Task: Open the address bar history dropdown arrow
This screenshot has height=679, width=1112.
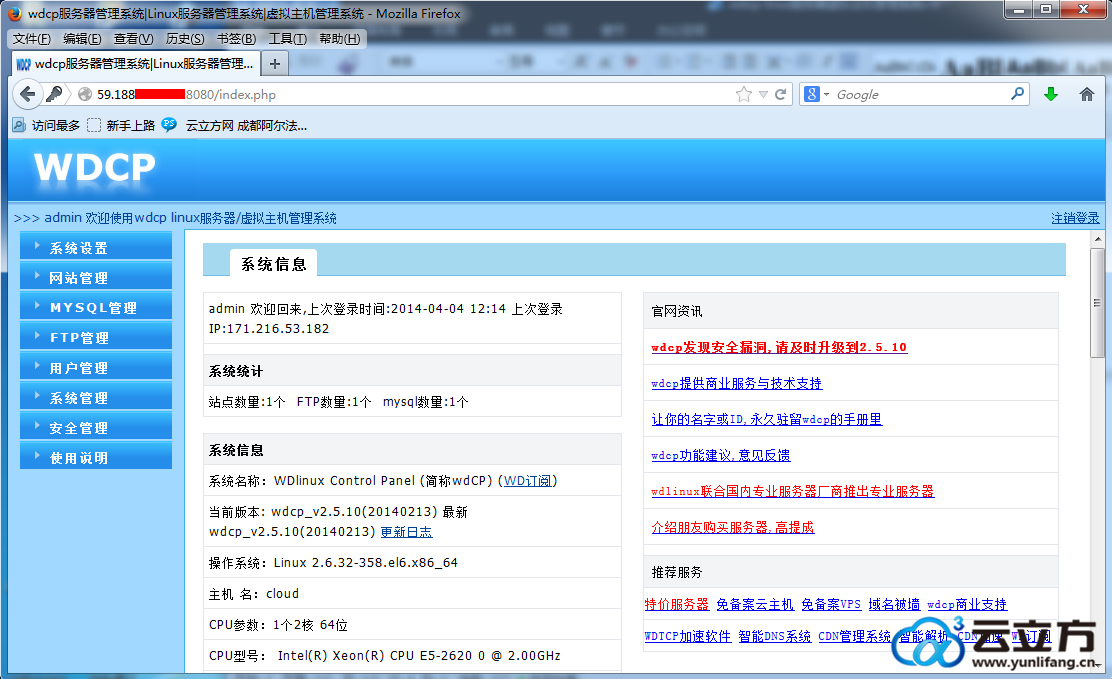Action: 763,94
